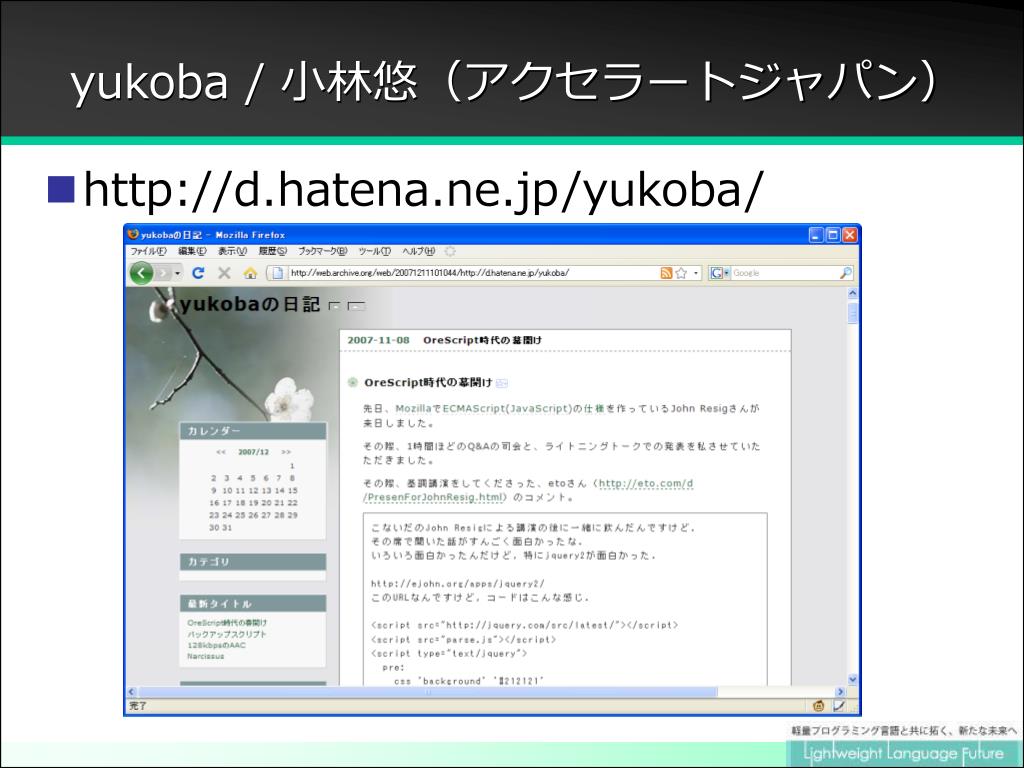Reload the page with the refresh icon
The image size is (1024, 768).
[199, 273]
